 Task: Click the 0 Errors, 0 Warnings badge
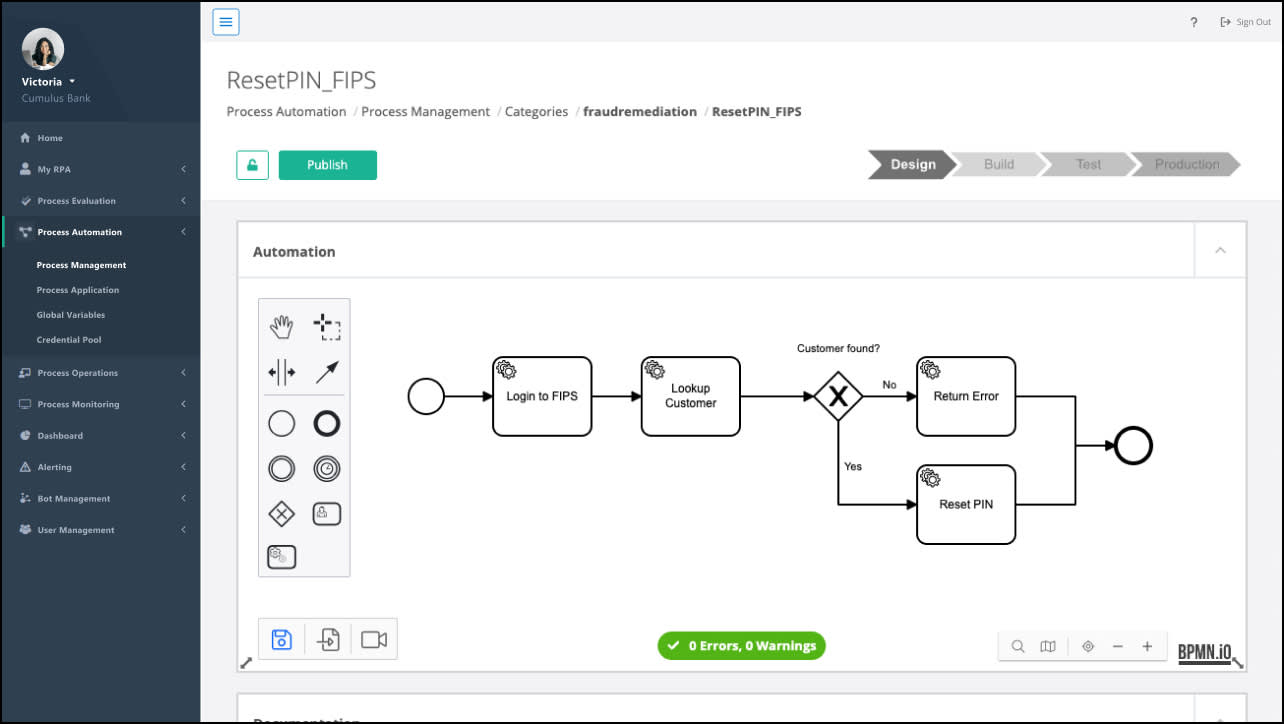[742, 646]
